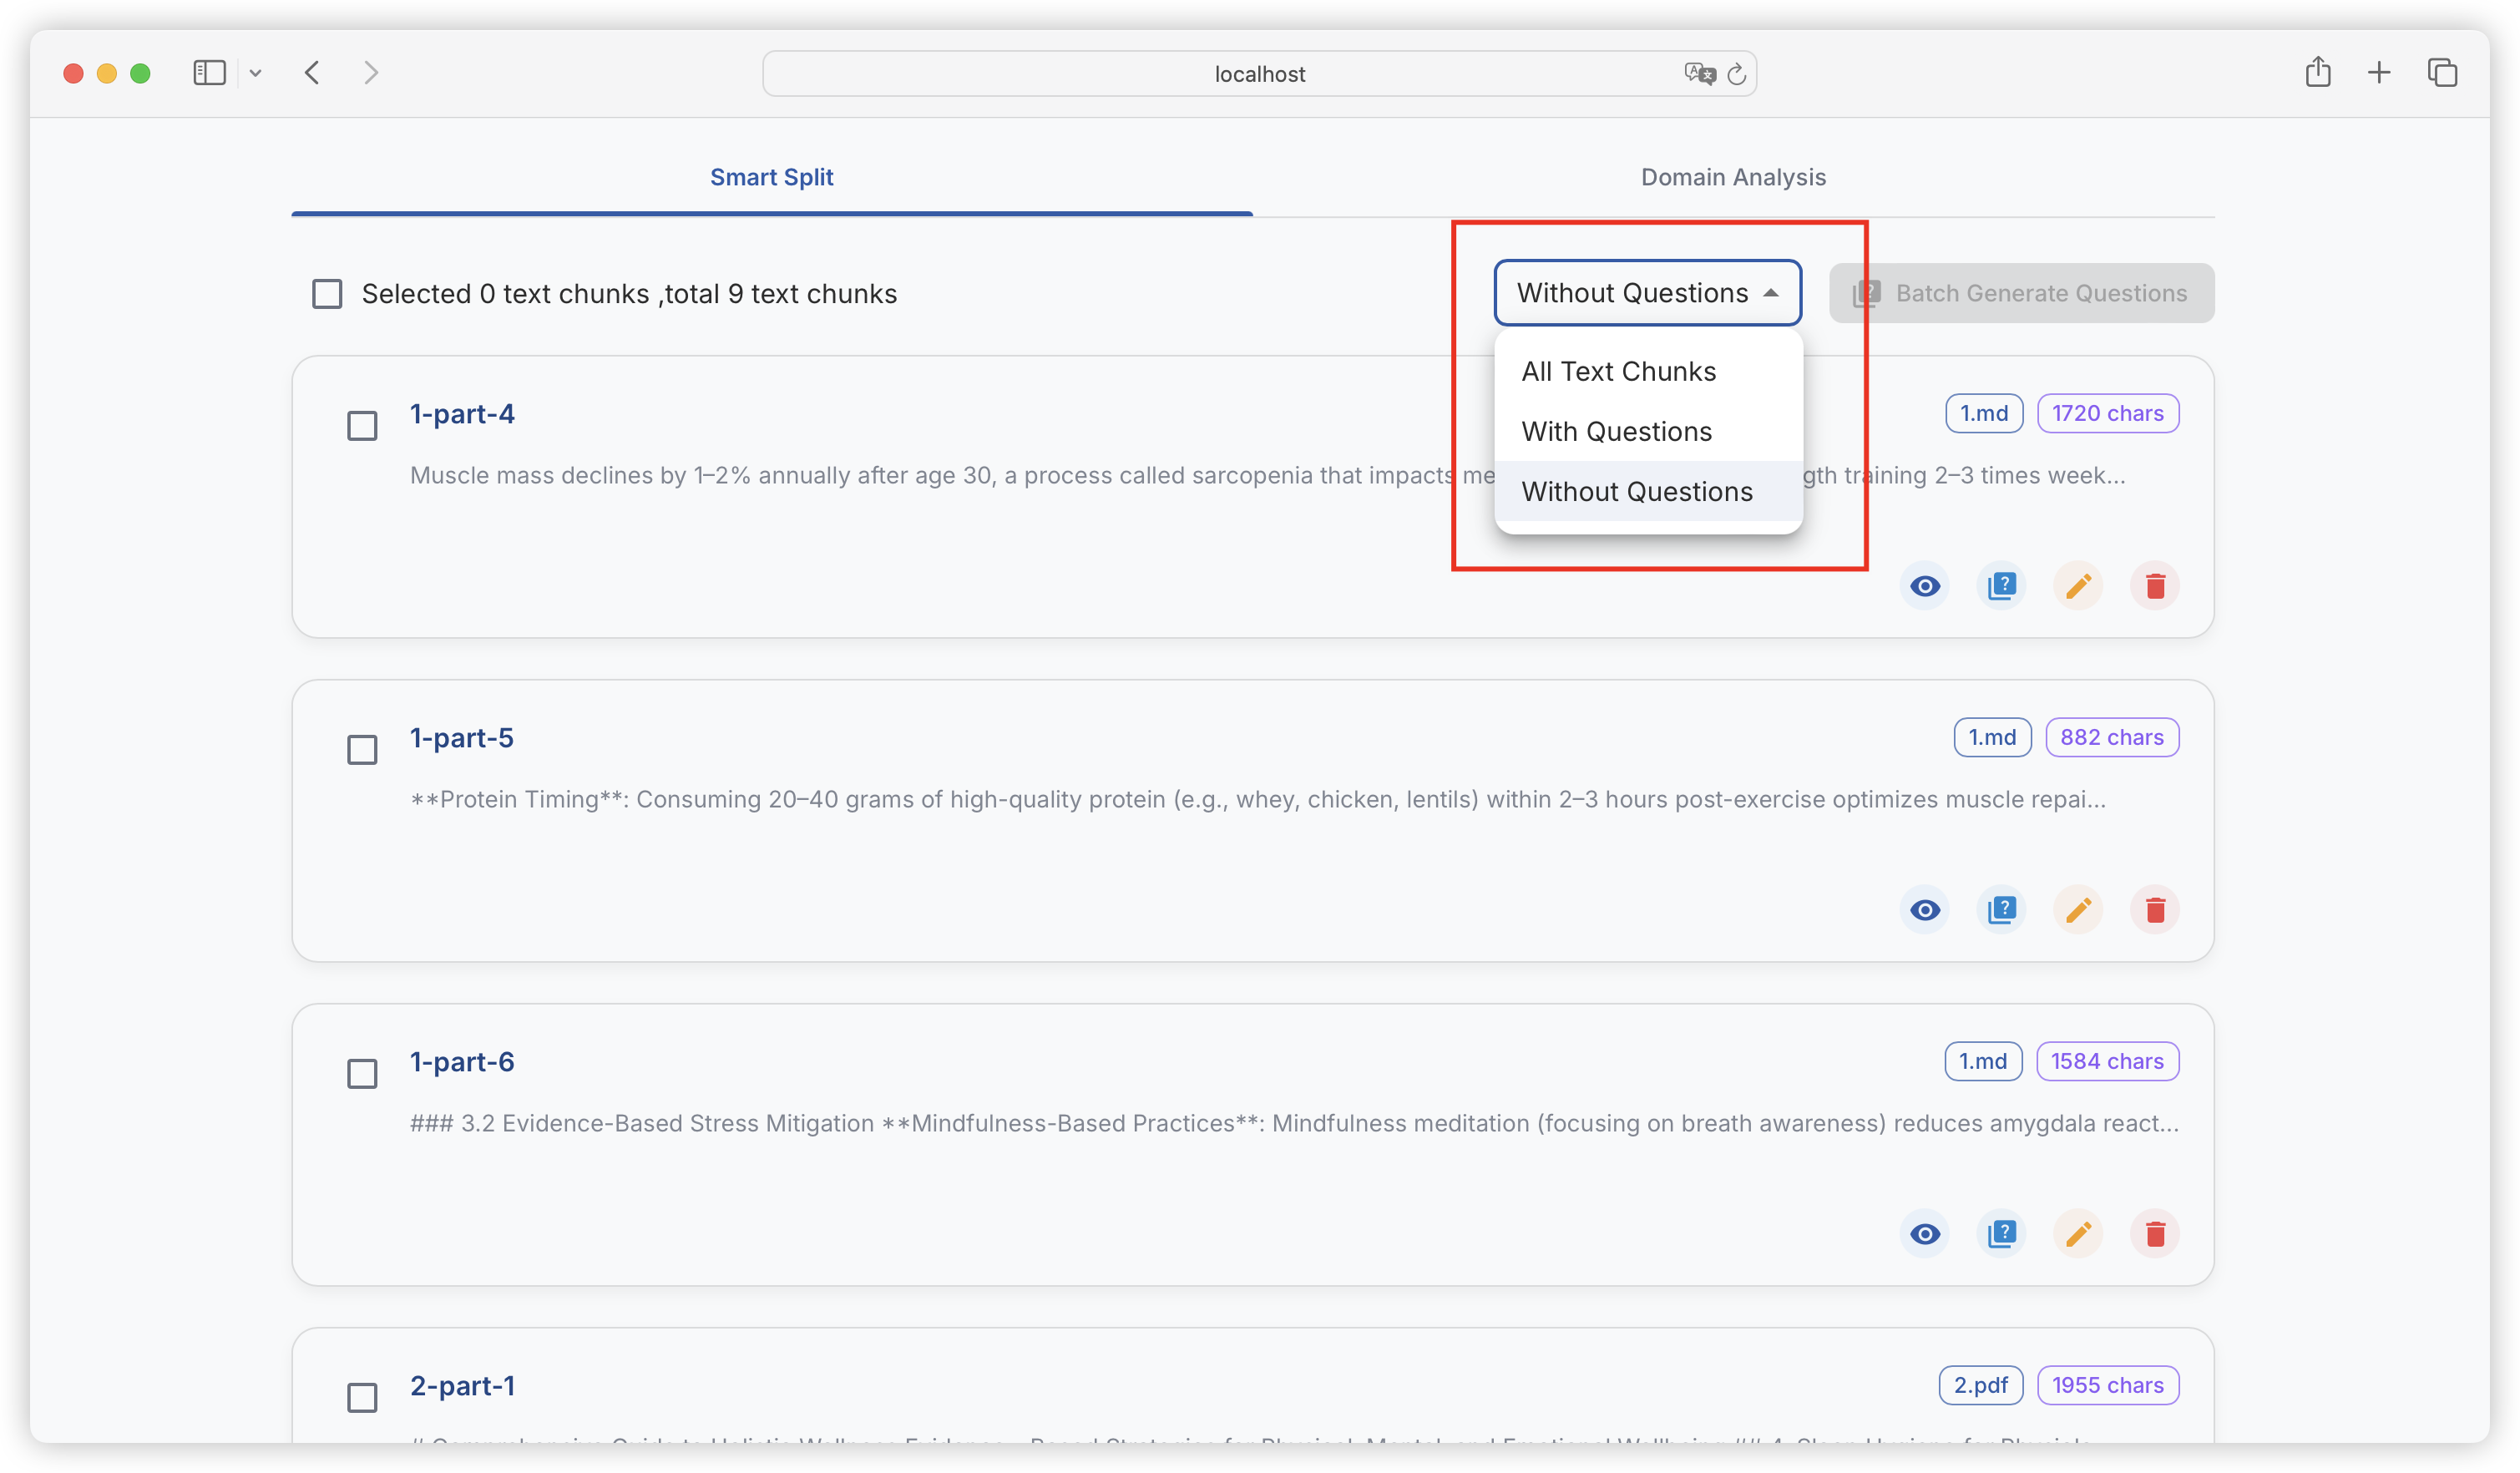
Task: Open the 1-part-5 chunk title
Action: click(461, 738)
